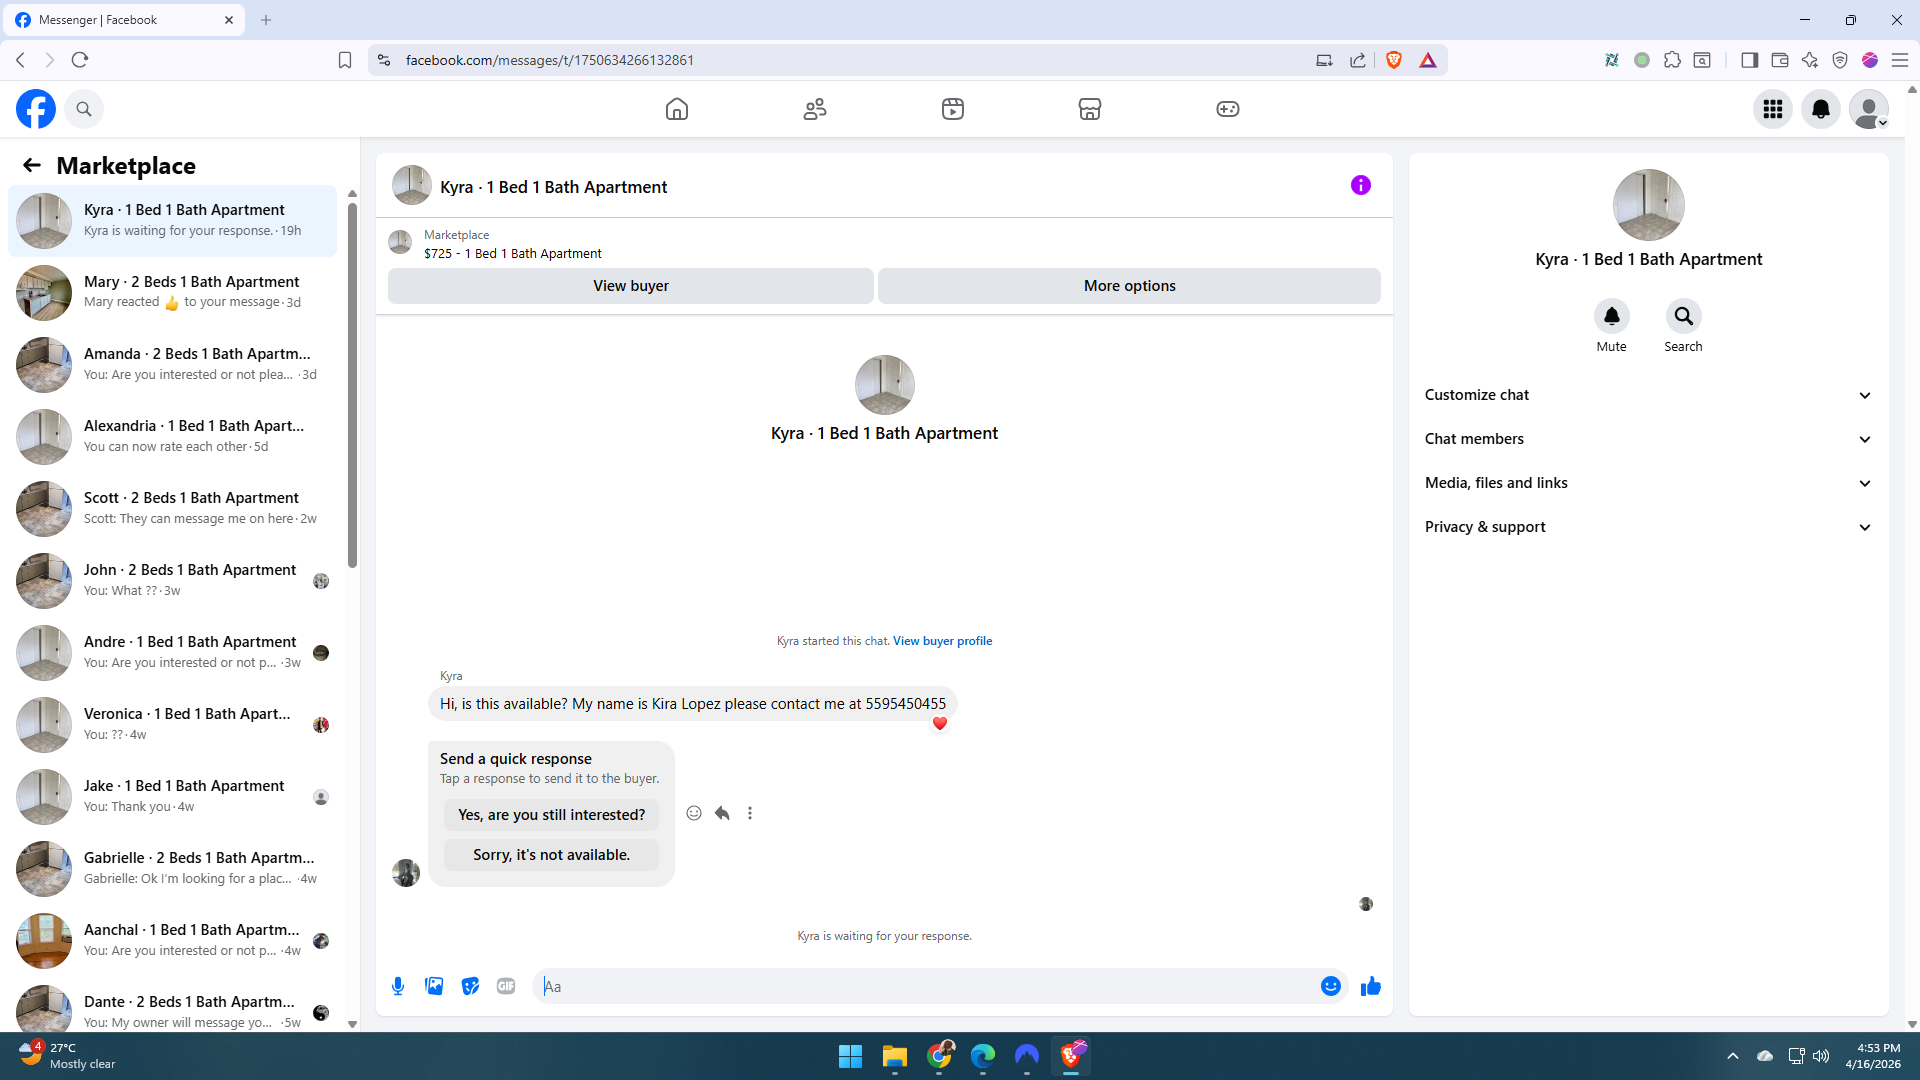Screen dimensions: 1920x1080
Task: Open new browser tab with plus button
Action: click(x=266, y=20)
